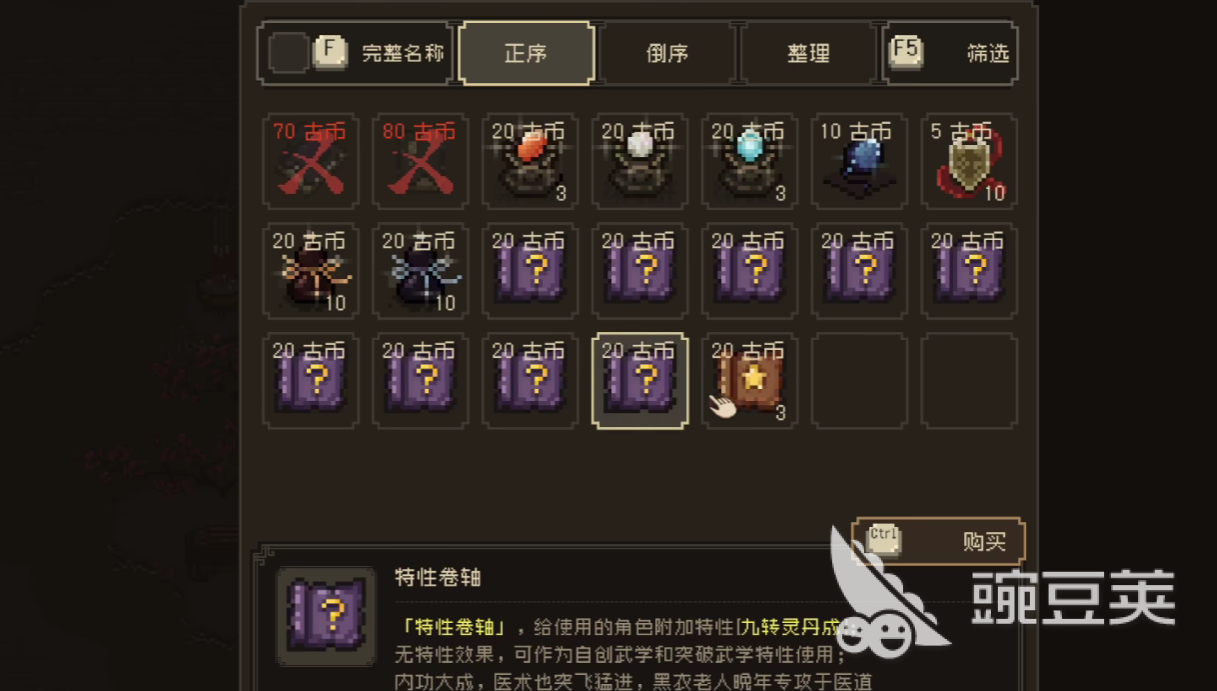This screenshot has width=1217, height=691.
Task: Select the highlighted purple trait scroll in third row
Action: 640,381
